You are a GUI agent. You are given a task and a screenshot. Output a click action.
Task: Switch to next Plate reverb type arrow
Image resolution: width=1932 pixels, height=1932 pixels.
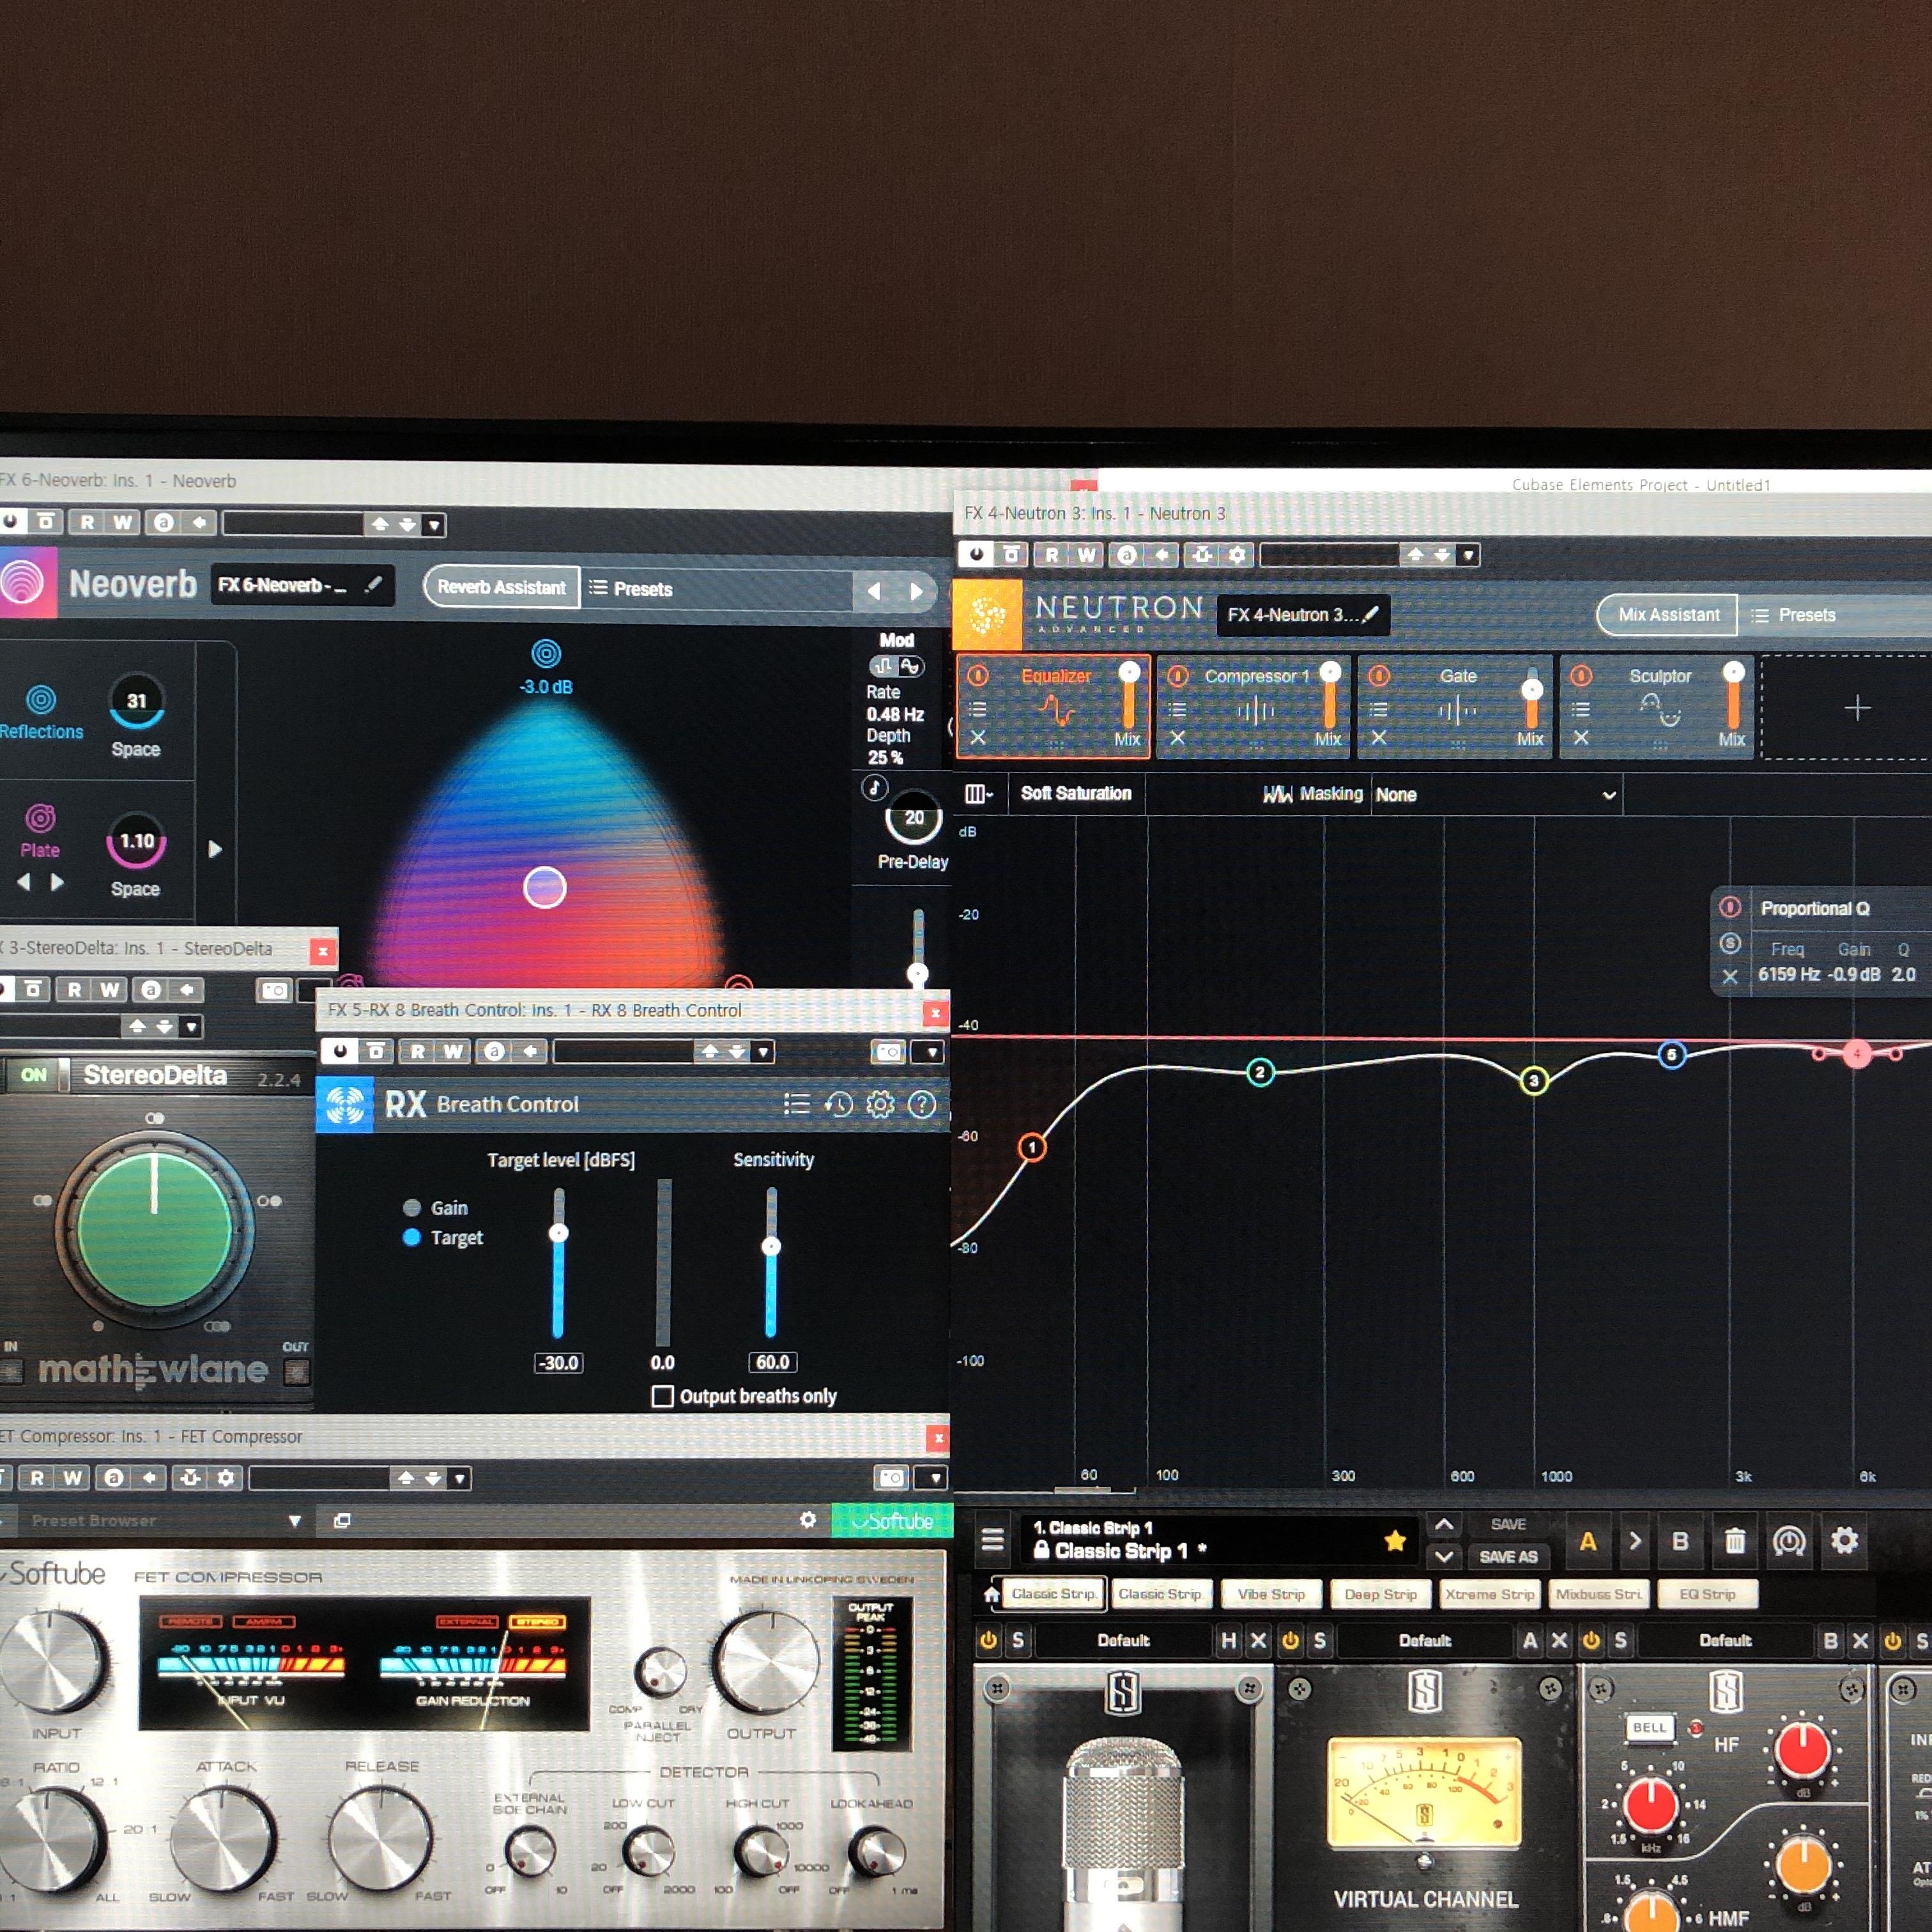58,882
